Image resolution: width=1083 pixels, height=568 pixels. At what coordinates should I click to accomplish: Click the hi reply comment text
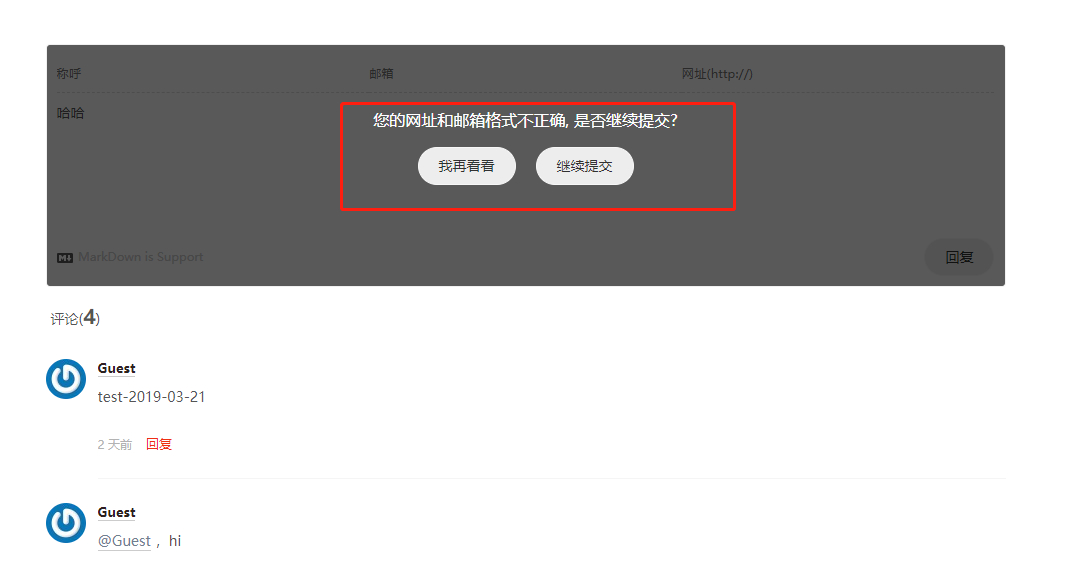pyautogui.click(x=175, y=541)
